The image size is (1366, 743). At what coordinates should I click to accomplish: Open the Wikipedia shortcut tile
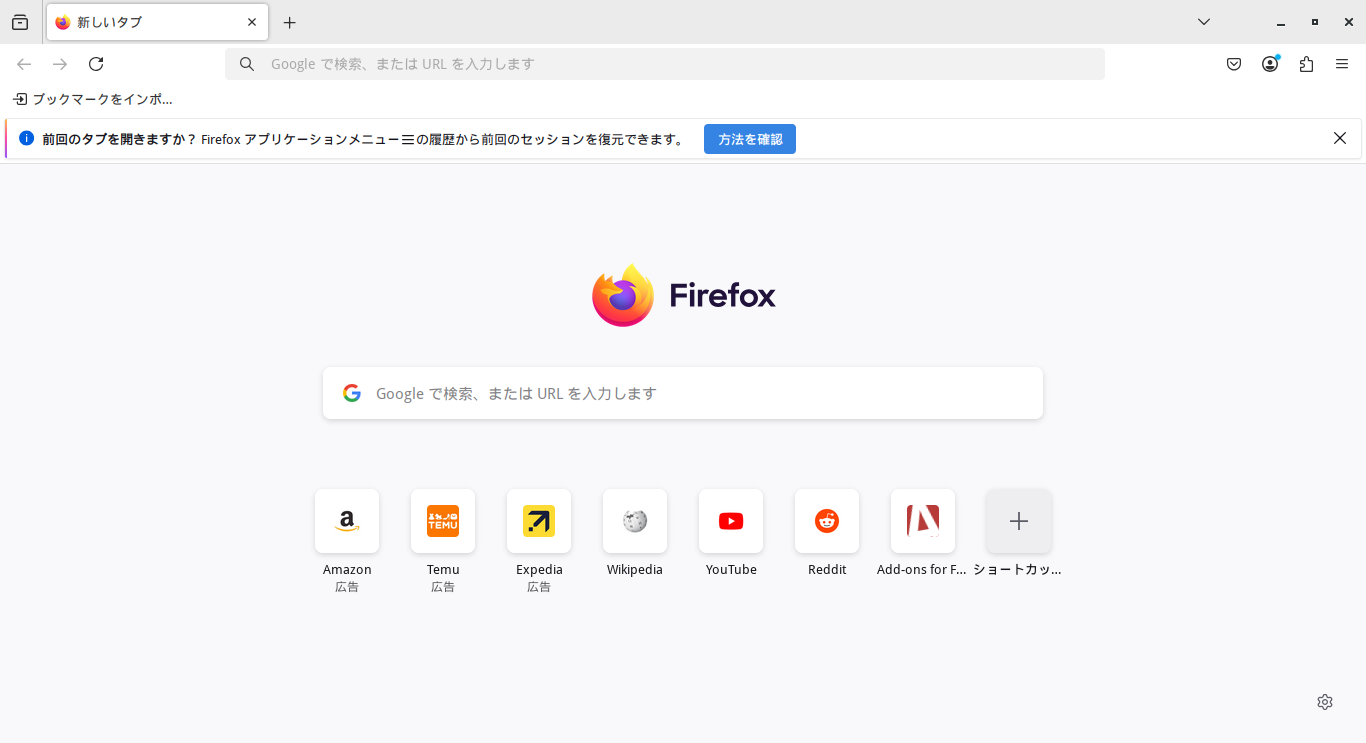(x=635, y=521)
